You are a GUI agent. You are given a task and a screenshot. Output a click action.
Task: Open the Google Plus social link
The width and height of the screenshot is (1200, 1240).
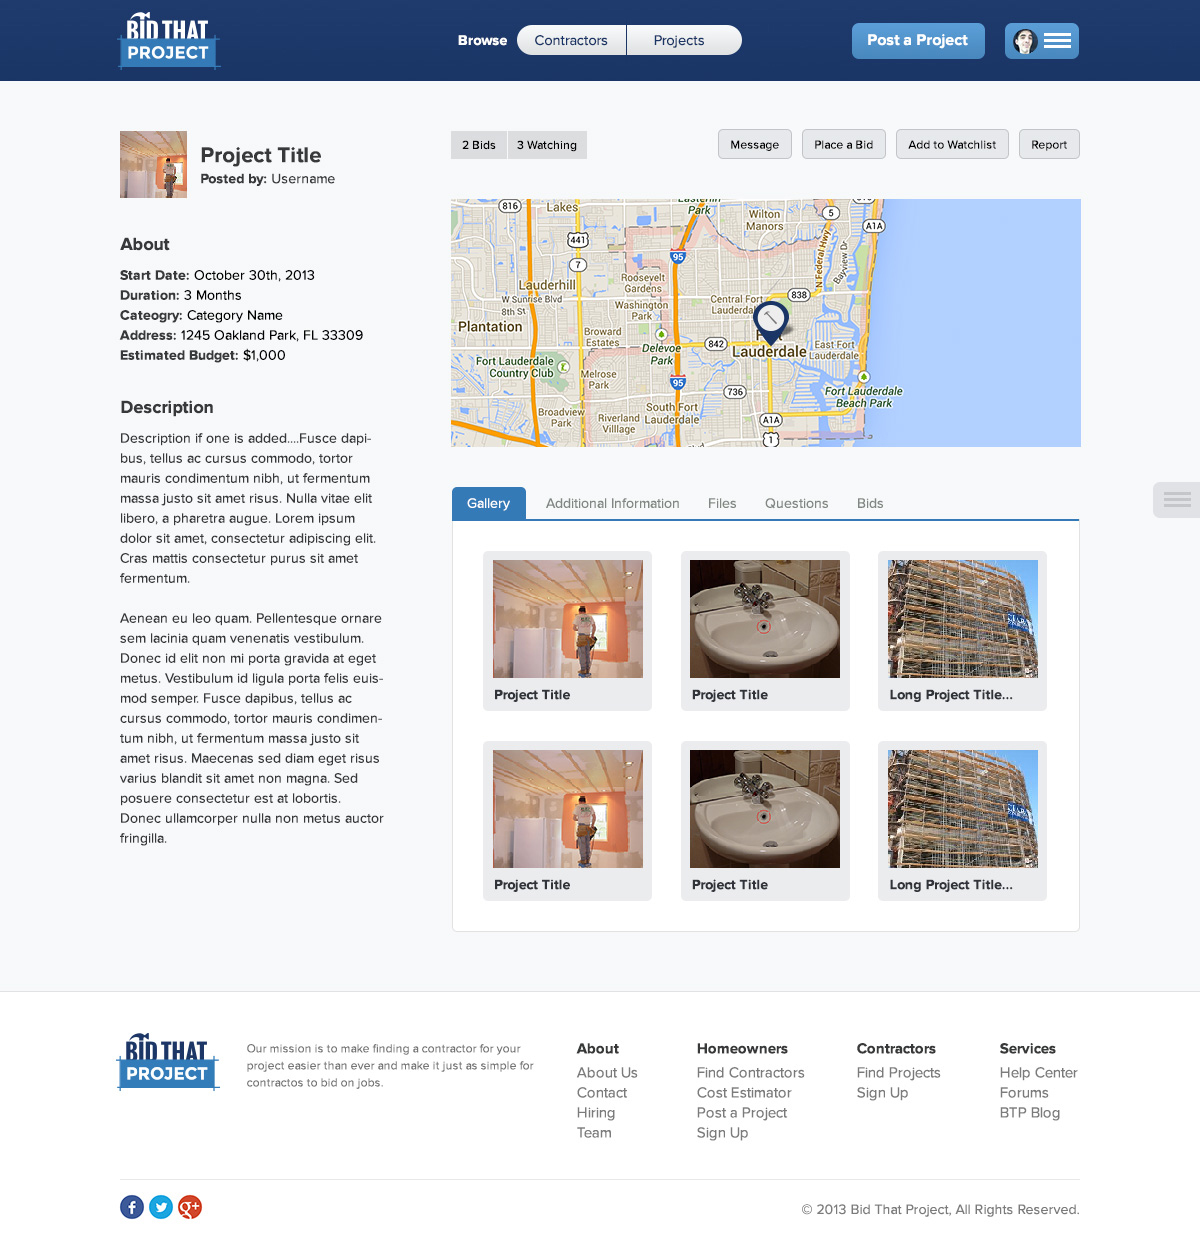(x=190, y=1207)
